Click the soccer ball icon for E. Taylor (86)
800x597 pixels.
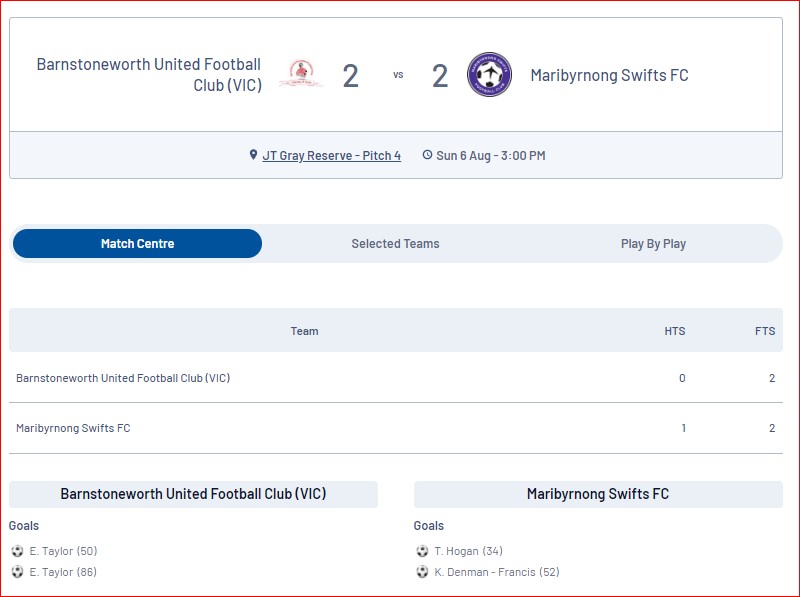tap(17, 572)
